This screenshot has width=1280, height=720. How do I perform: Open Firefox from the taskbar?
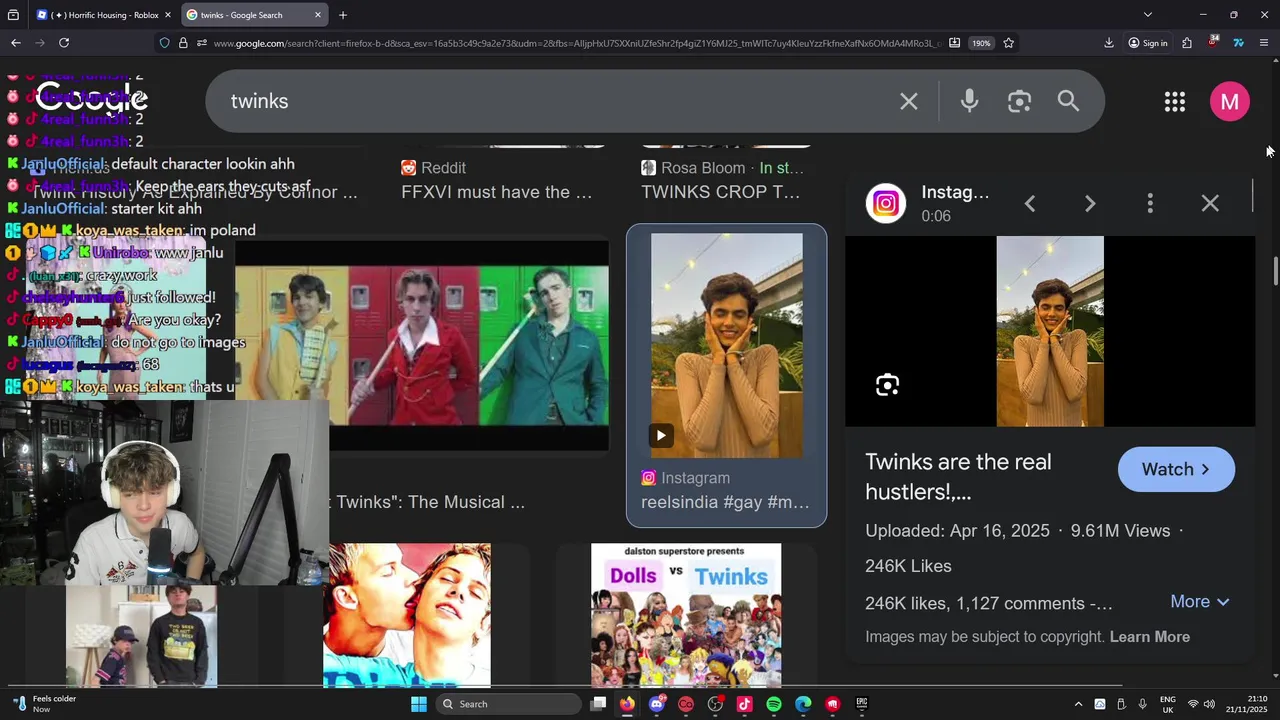[x=627, y=704]
